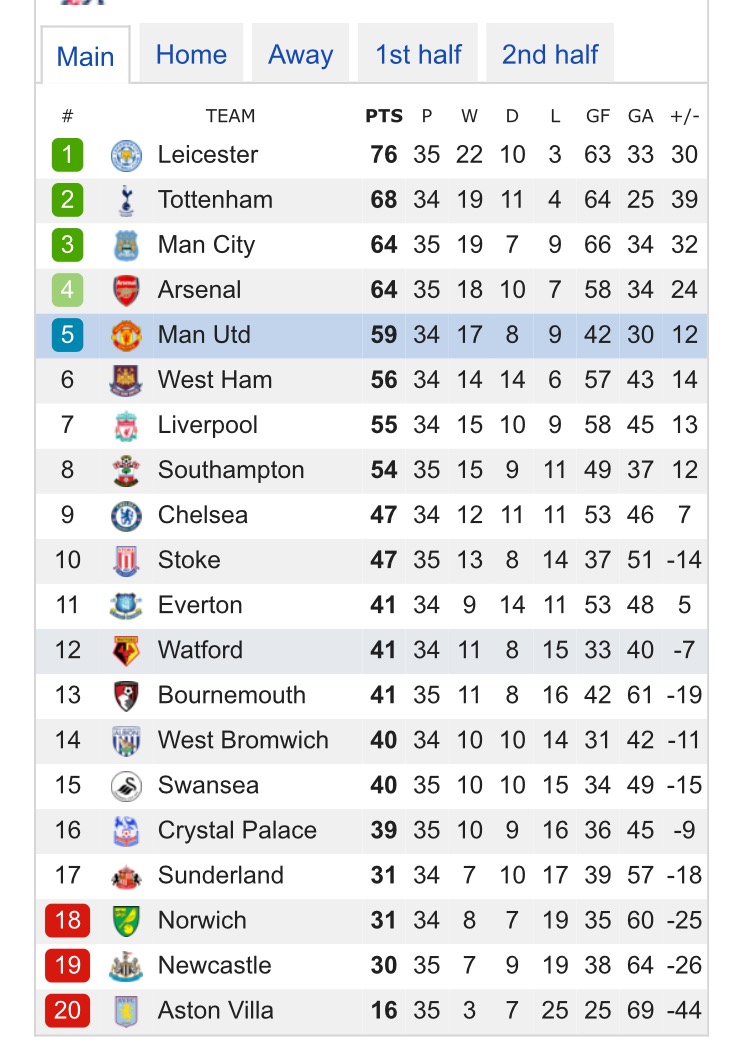
Task: Click the red position 20 badge
Action: [x=67, y=1010]
